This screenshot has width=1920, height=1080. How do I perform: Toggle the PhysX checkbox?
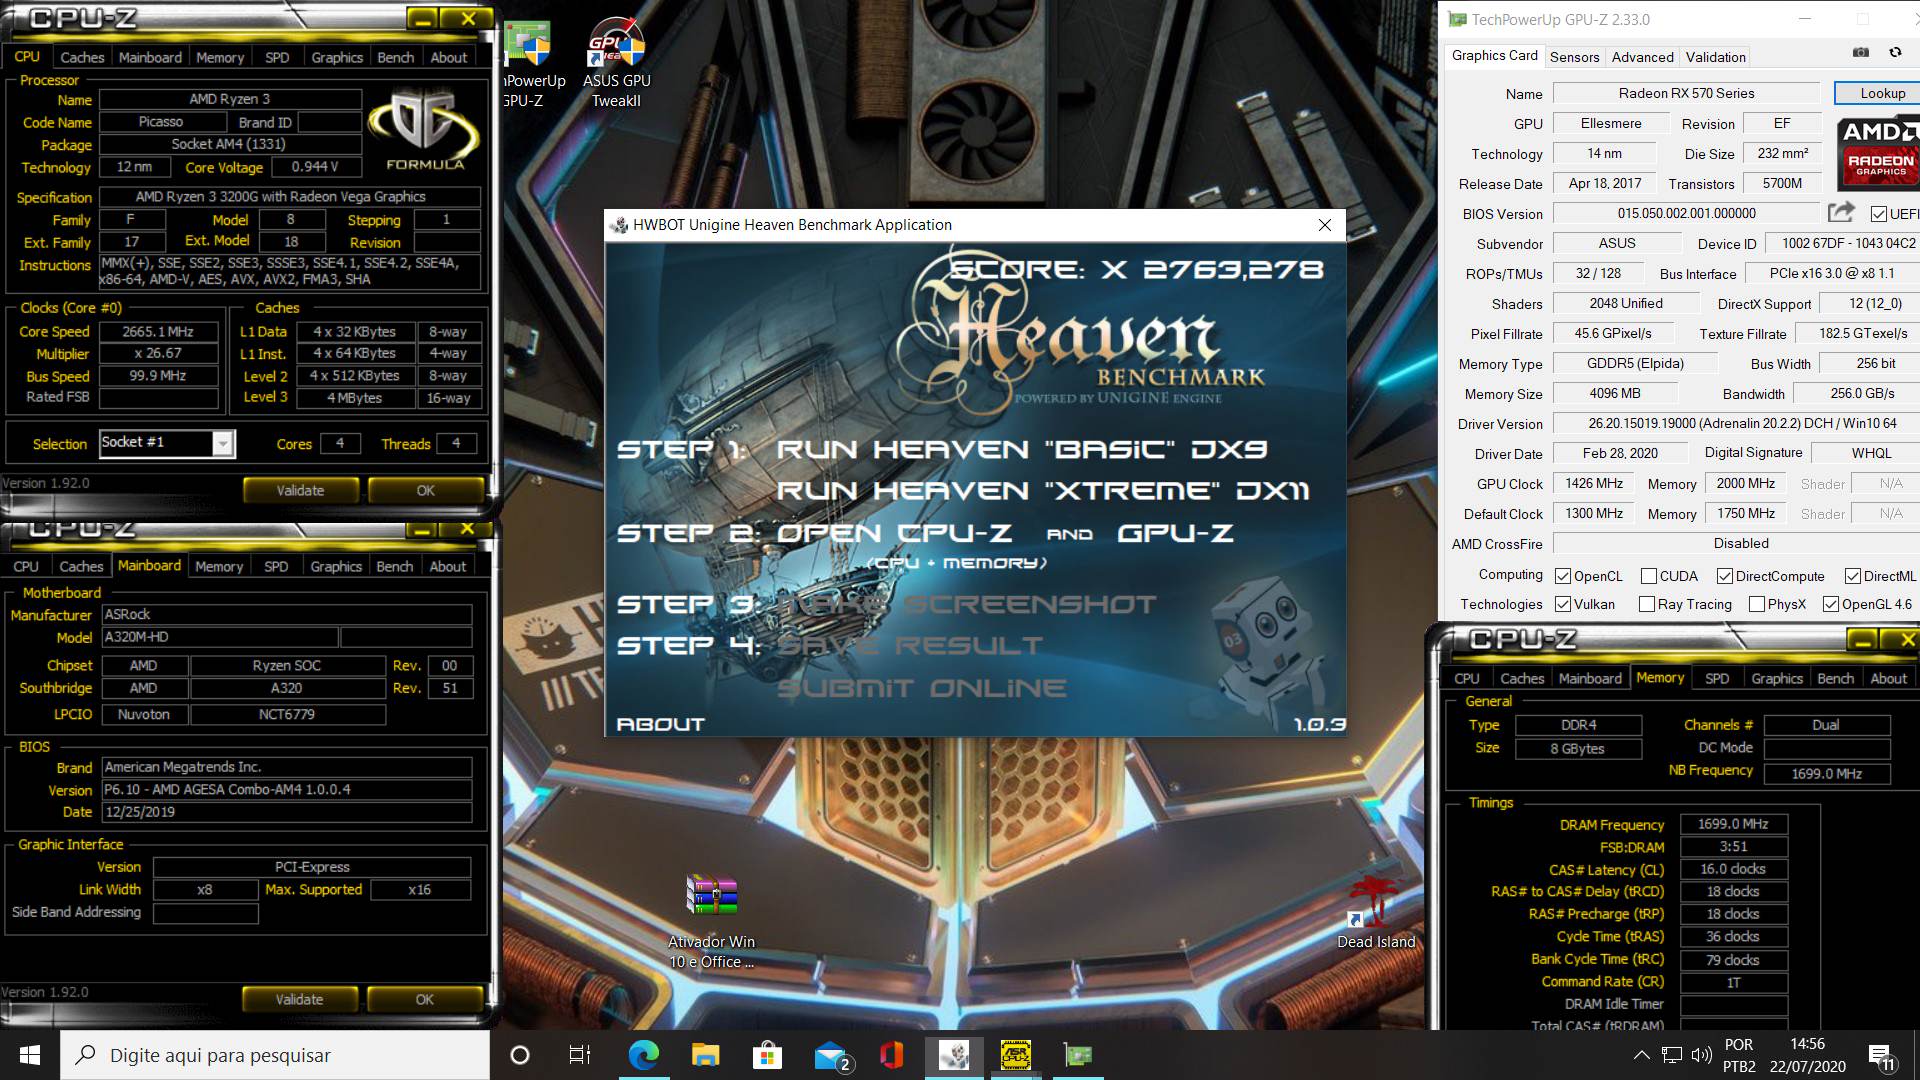point(1757,604)
